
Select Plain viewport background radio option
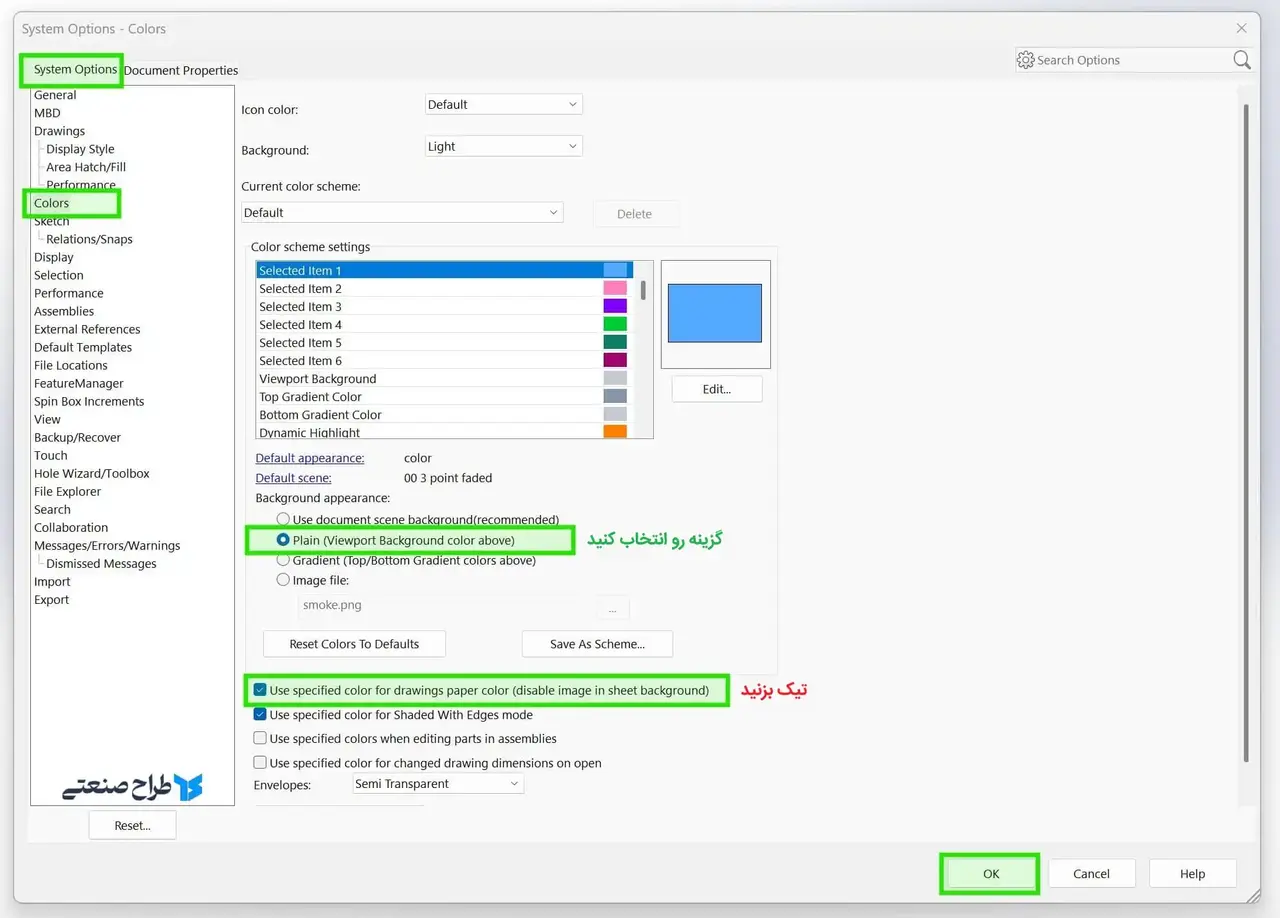pos(283,540)
